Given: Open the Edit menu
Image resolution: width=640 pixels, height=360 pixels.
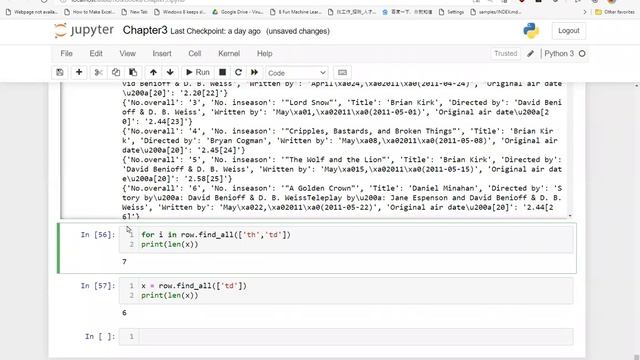Looking at the screenshot, I should tap(96, 53).
